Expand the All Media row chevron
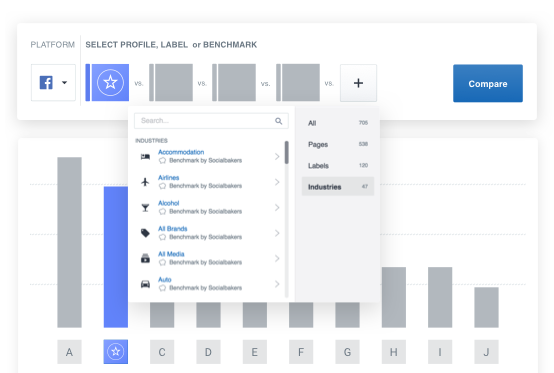 [x=277, y=259]
